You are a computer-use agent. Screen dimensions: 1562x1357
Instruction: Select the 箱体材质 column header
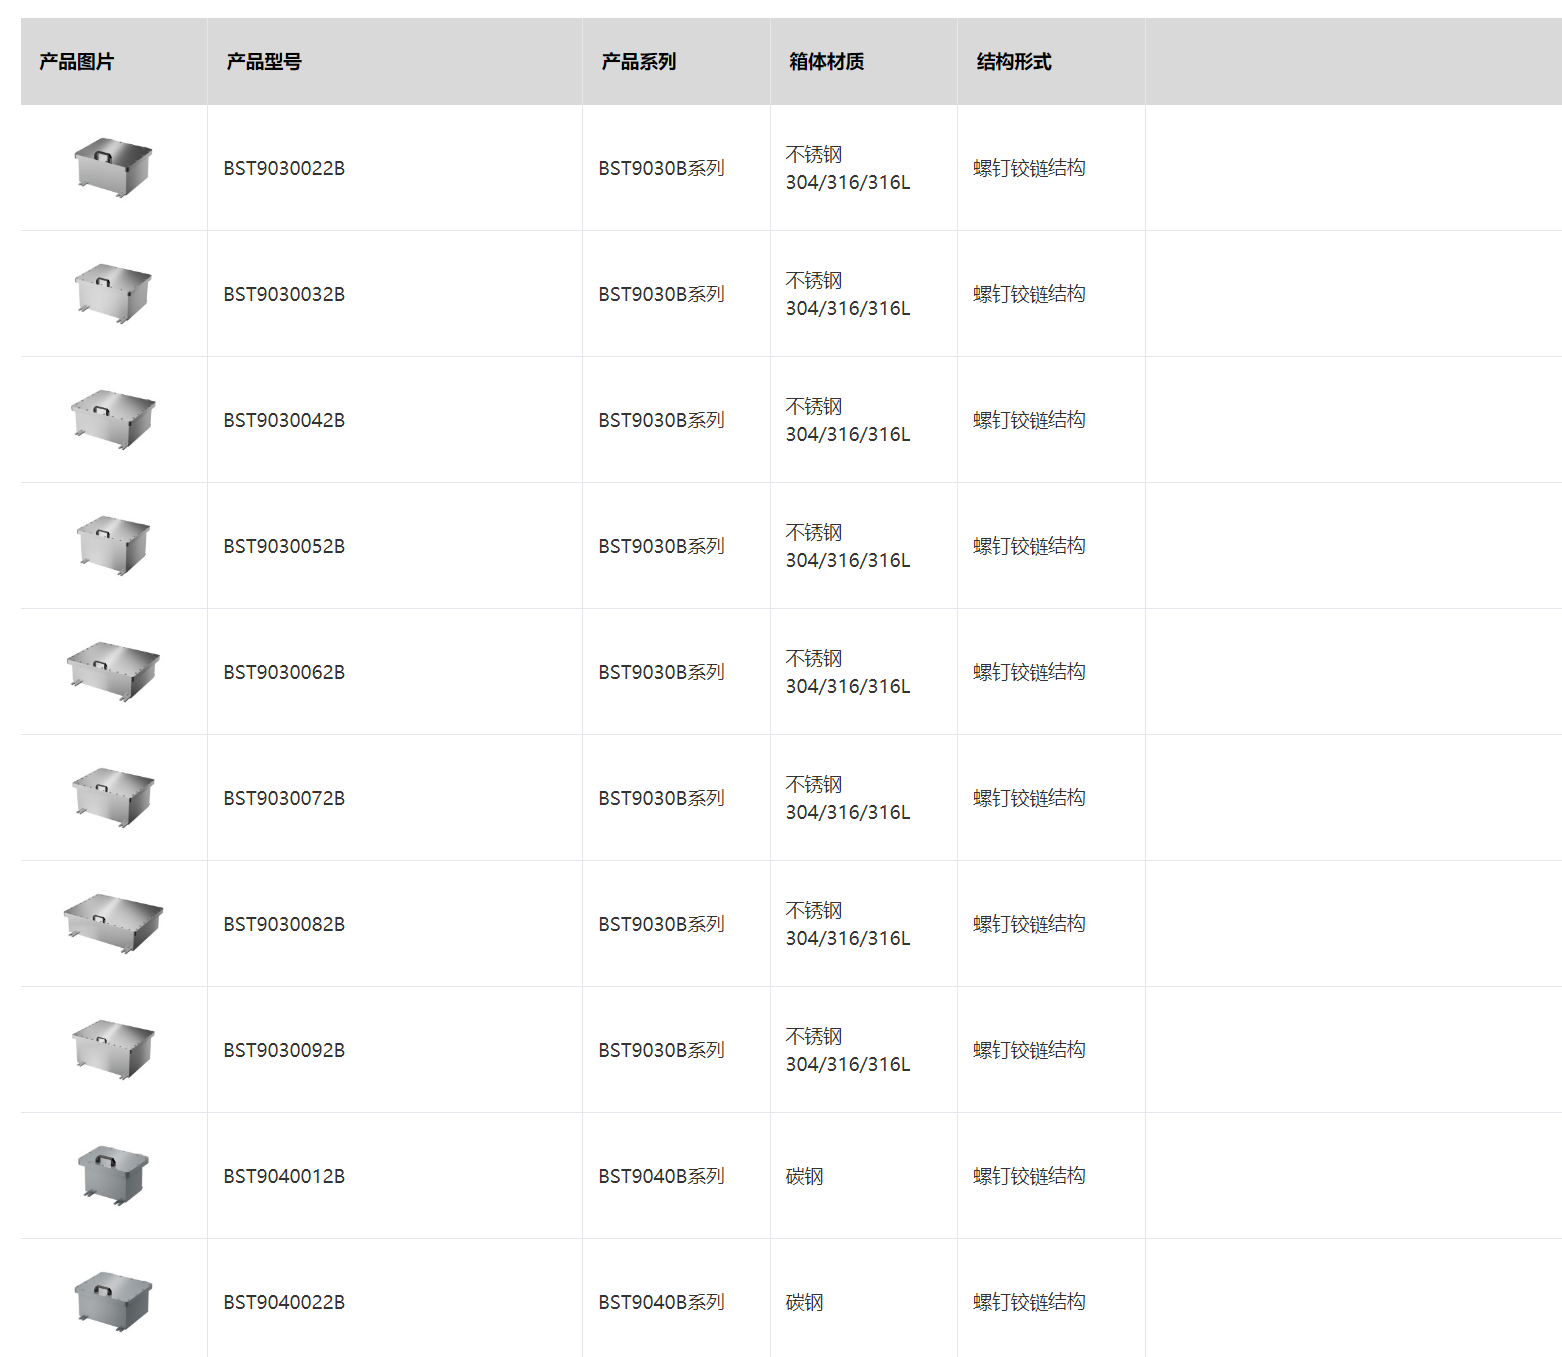pos(826,62)
